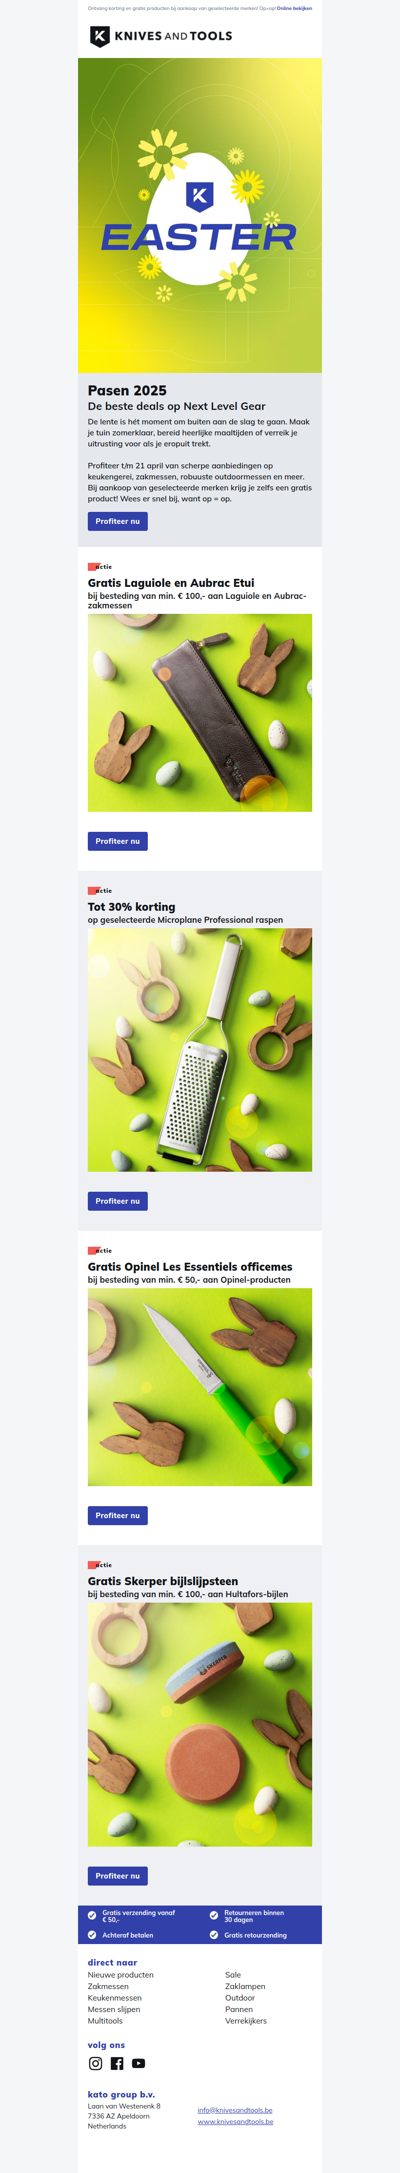This screenshot has height=2173, width=400.
Task: Open the YouTube icon under volg ons
Action: [x=139, y=2063]
